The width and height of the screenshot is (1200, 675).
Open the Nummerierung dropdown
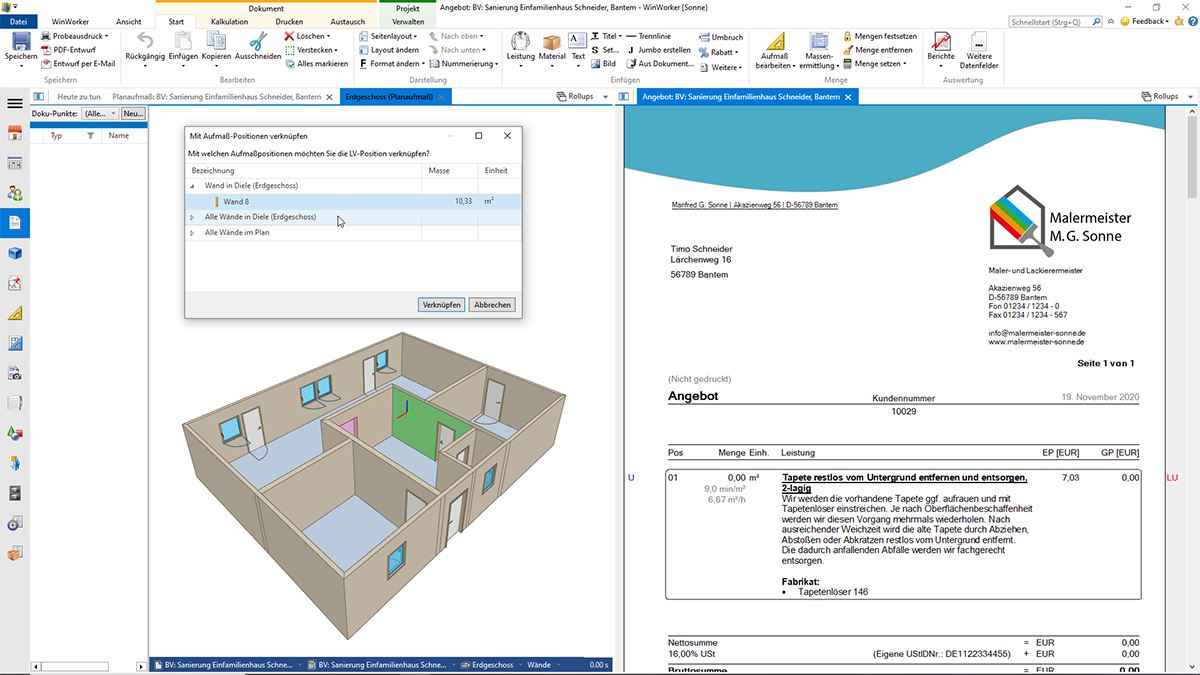point(465,63)
